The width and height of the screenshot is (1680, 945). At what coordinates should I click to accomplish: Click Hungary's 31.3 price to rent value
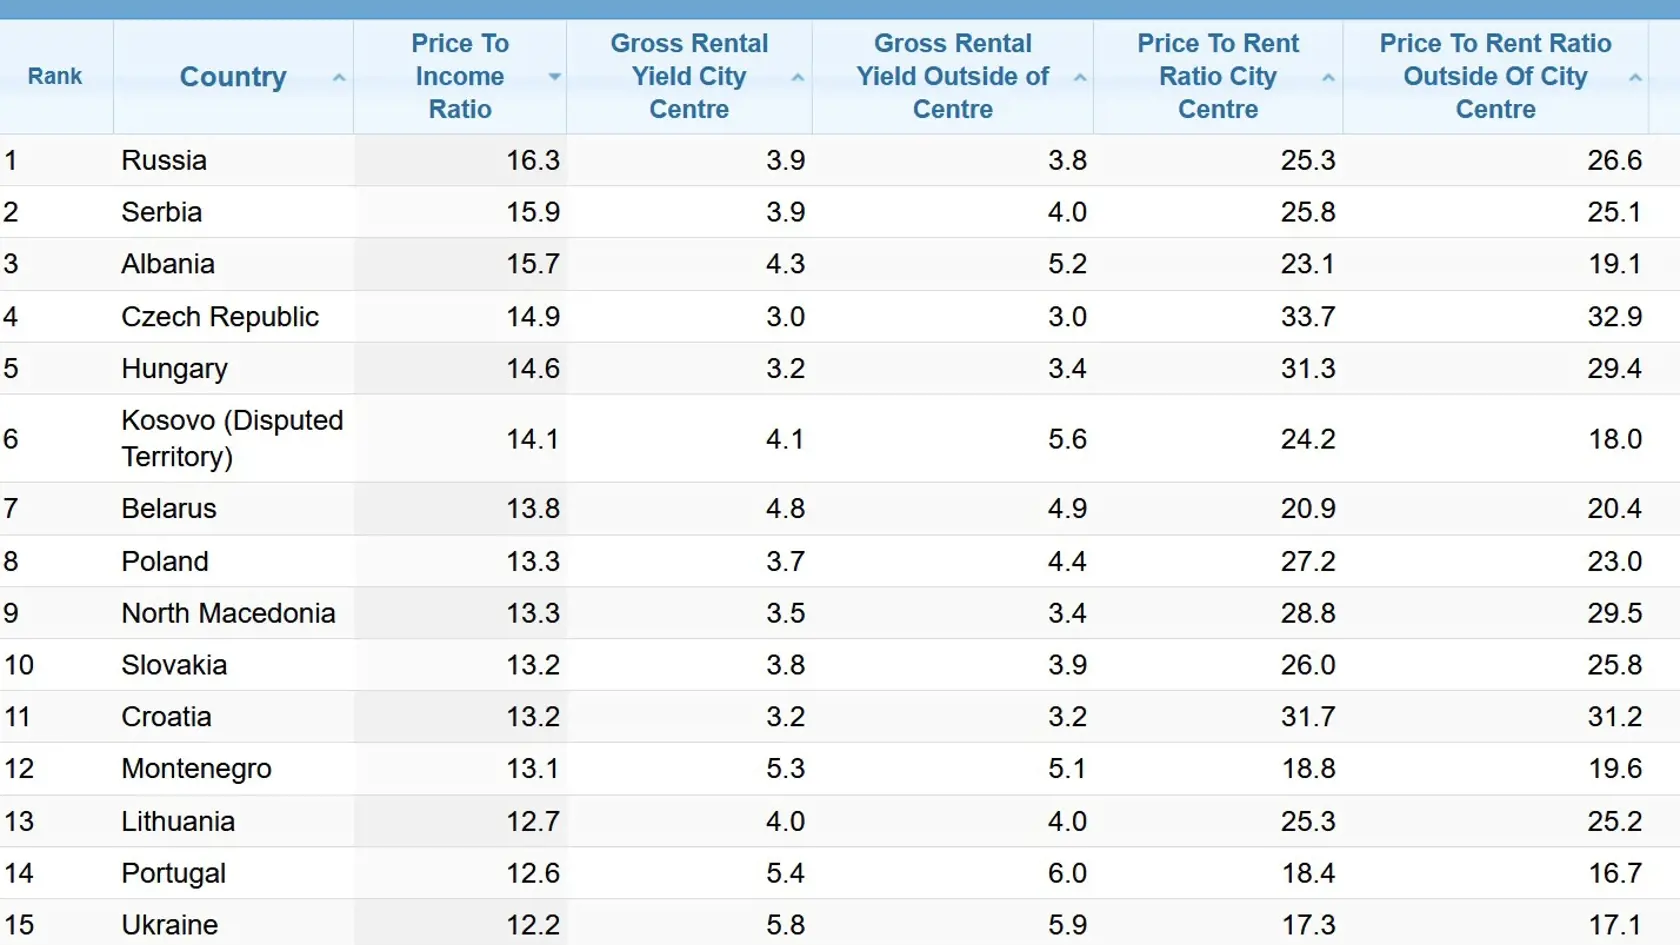(x=1308, y=368)
